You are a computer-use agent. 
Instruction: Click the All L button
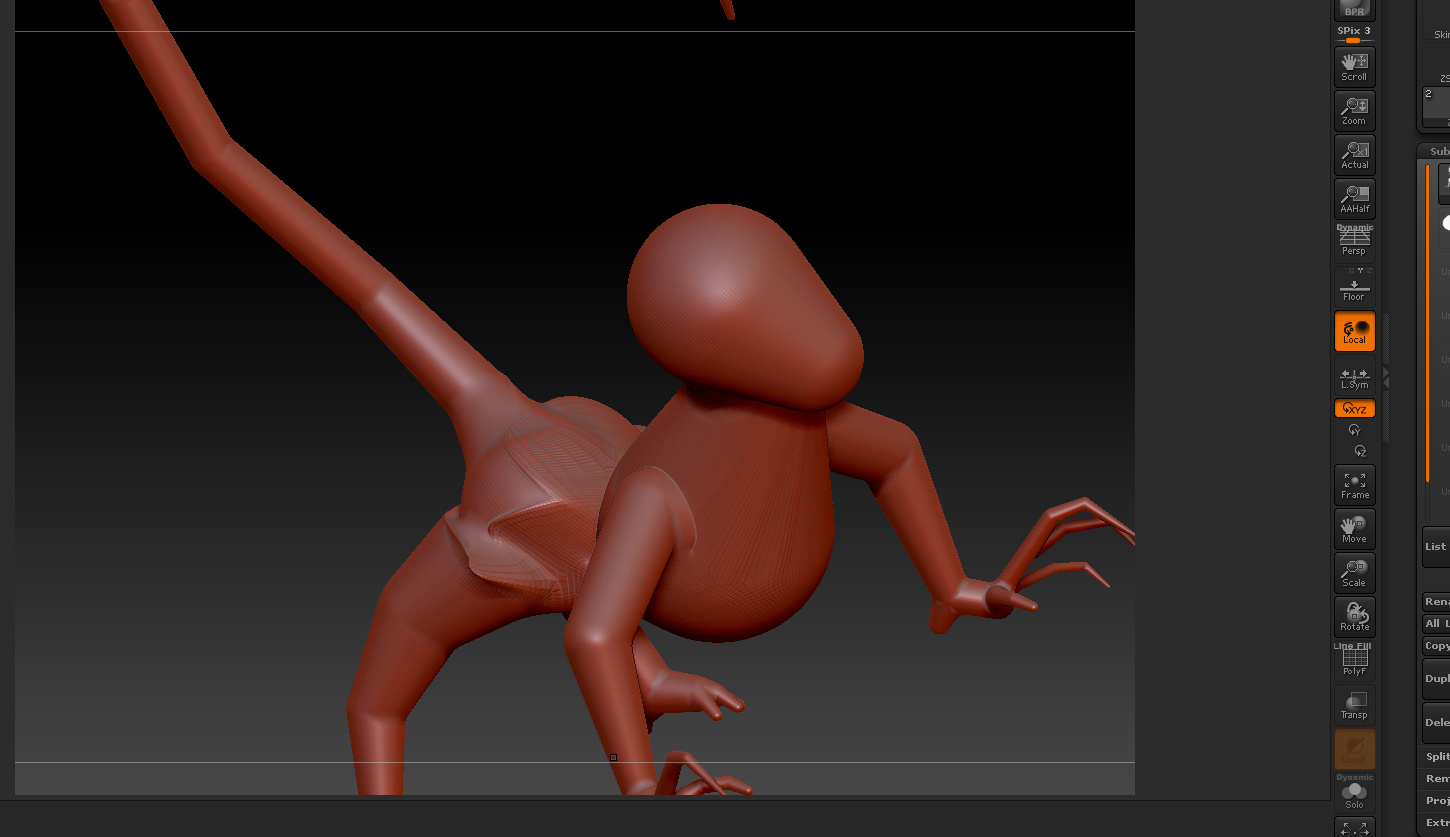pyautogui.click(x=1436, y=624)
